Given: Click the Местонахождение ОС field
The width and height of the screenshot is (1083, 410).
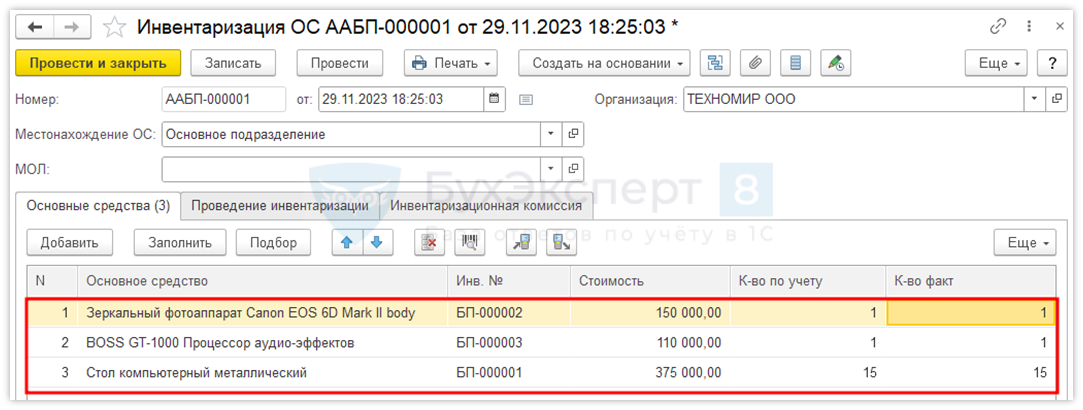Looking at the screenshot, I should pyautogui.click(x=351, y=135).
